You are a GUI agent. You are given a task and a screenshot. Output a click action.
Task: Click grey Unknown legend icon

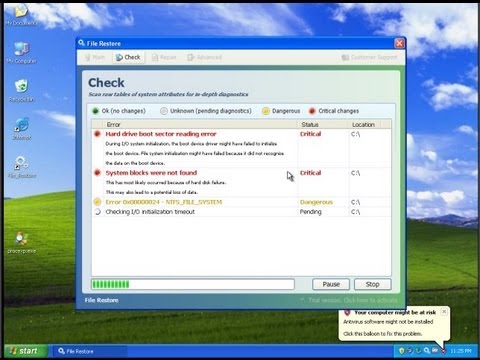164,111
